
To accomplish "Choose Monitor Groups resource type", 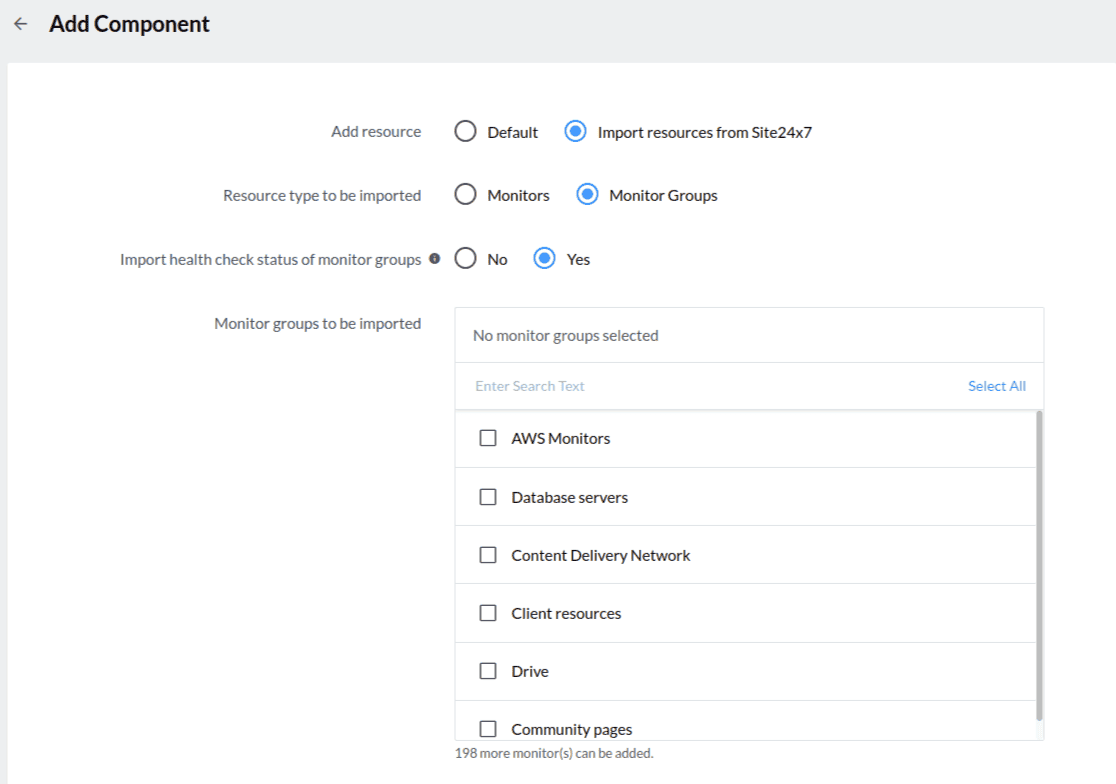I will 587,195.
